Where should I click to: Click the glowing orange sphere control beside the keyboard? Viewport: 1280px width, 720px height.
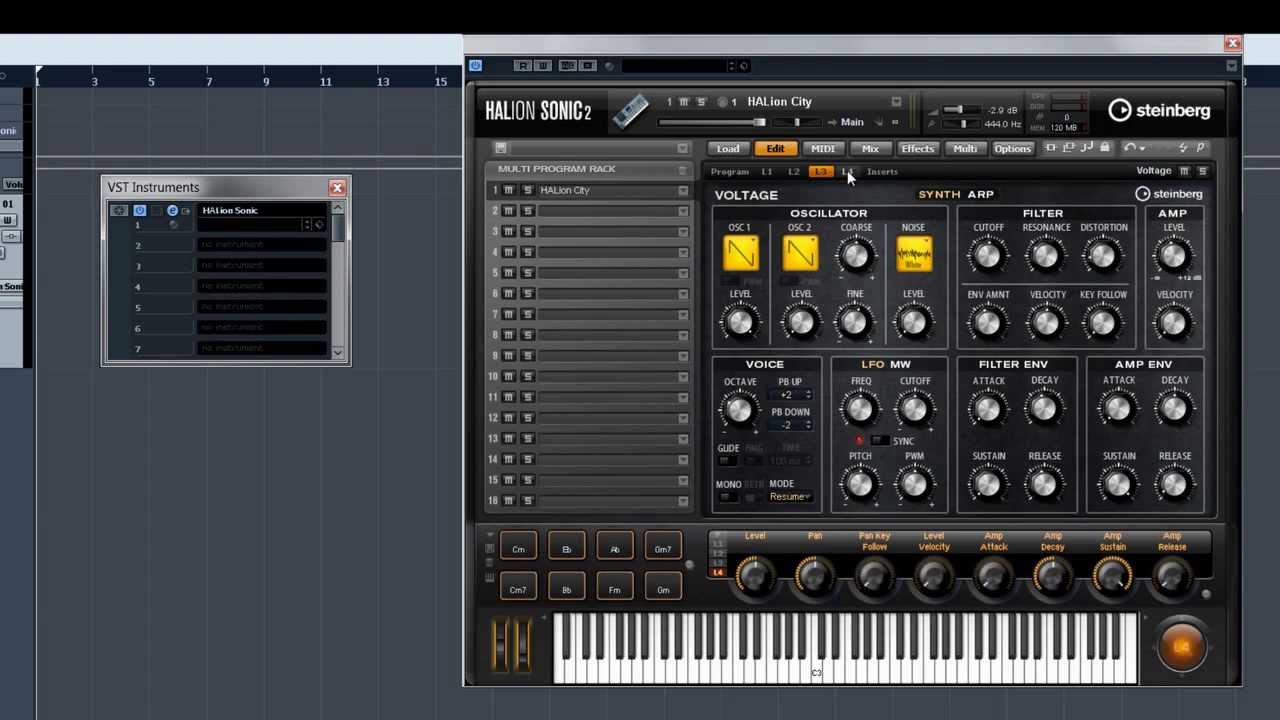1182,647
